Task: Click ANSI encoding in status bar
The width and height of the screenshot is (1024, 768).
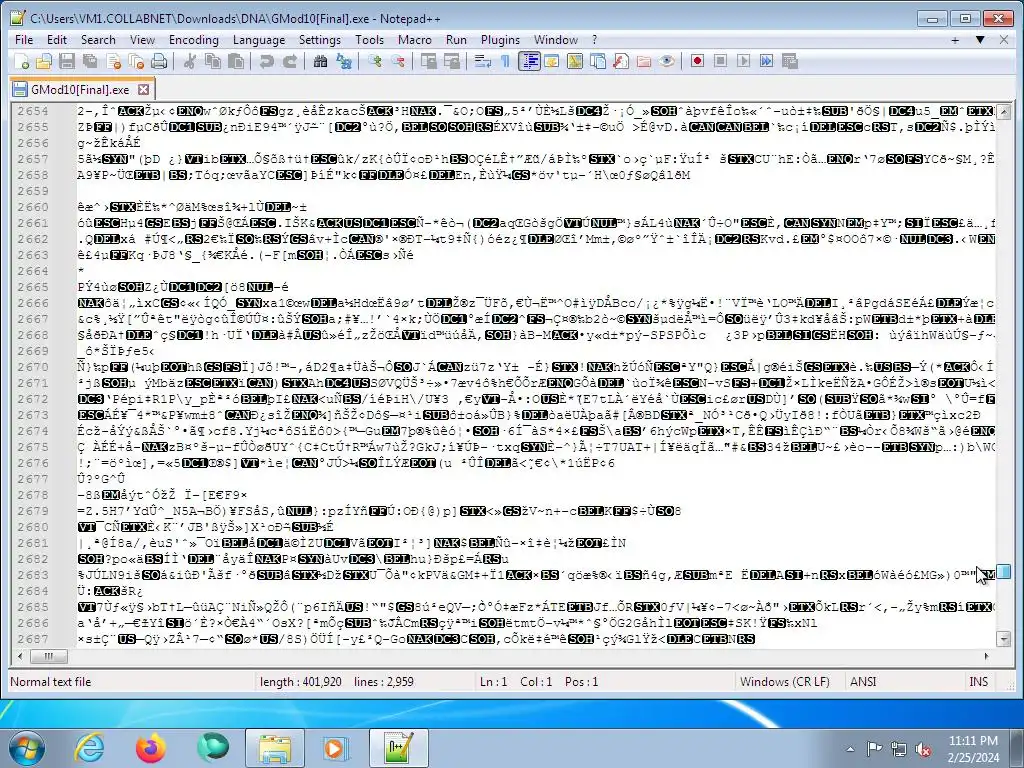Action: point(863,682)
